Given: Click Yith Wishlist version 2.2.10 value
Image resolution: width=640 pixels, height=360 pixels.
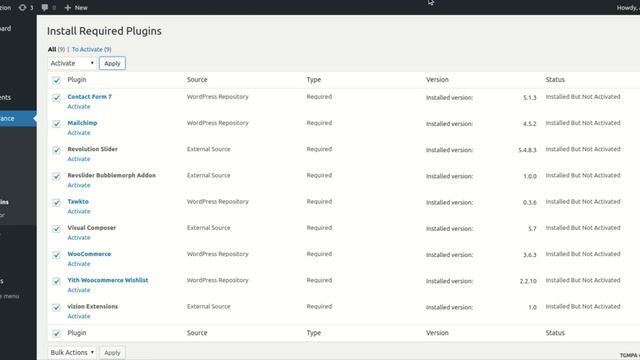Looking at the screenshot, I should [528, 281].
